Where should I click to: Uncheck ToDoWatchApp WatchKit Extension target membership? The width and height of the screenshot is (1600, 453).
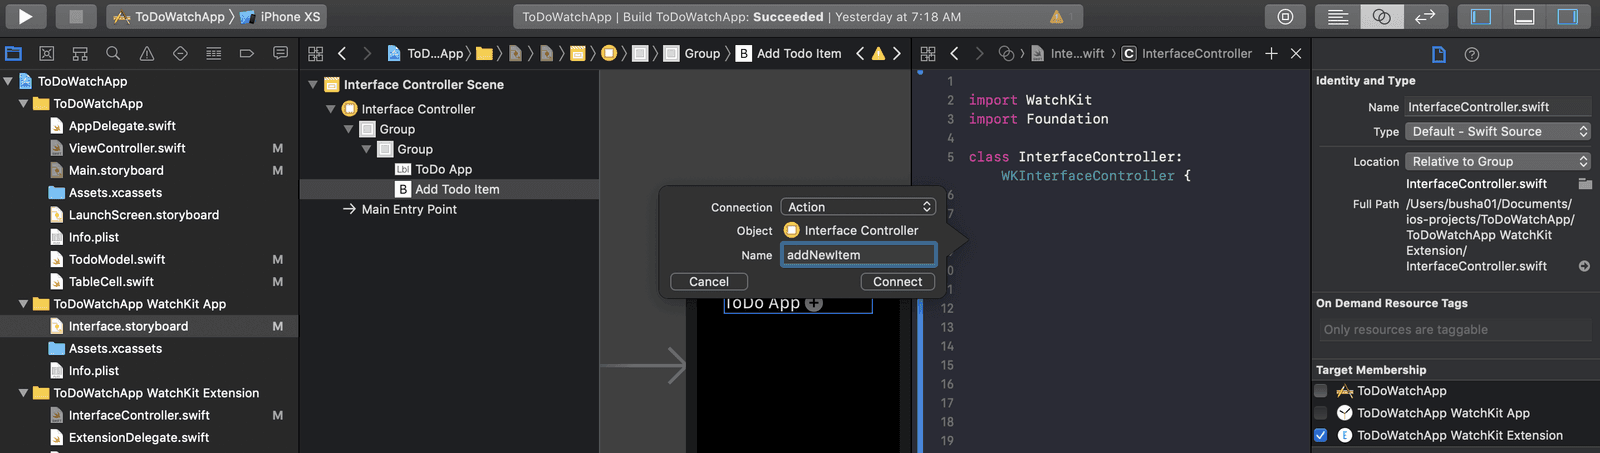coord(1321,435)
